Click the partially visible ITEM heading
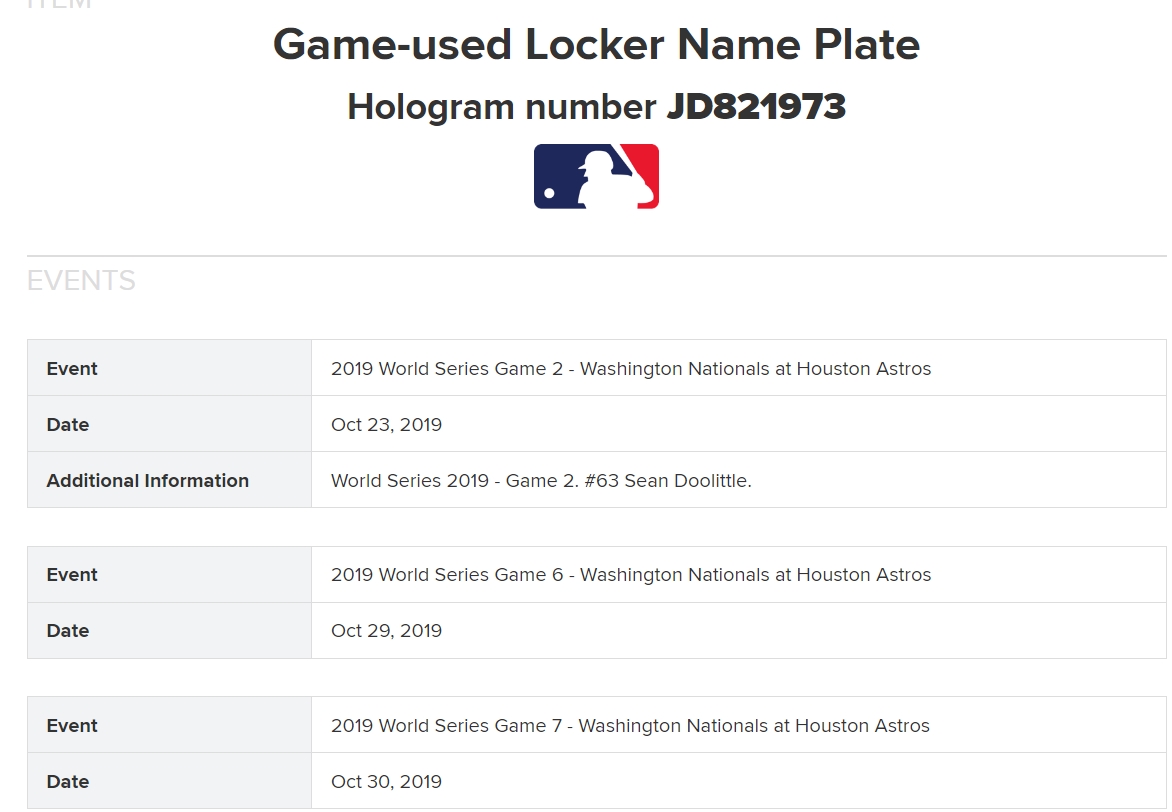The image size is (1172, 812). [59, 4]
